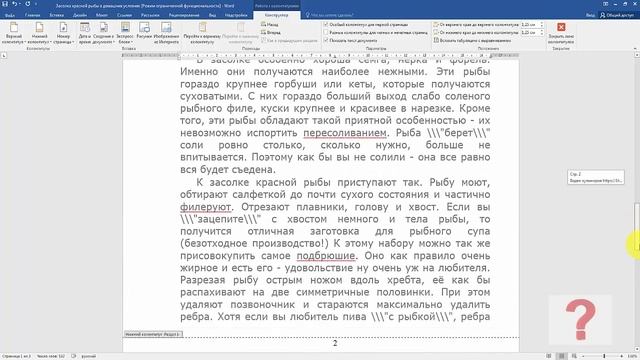Viewport: 640px width, 360px height.
Task: Click the zoom slider handle
Action: tap(604, 356)
